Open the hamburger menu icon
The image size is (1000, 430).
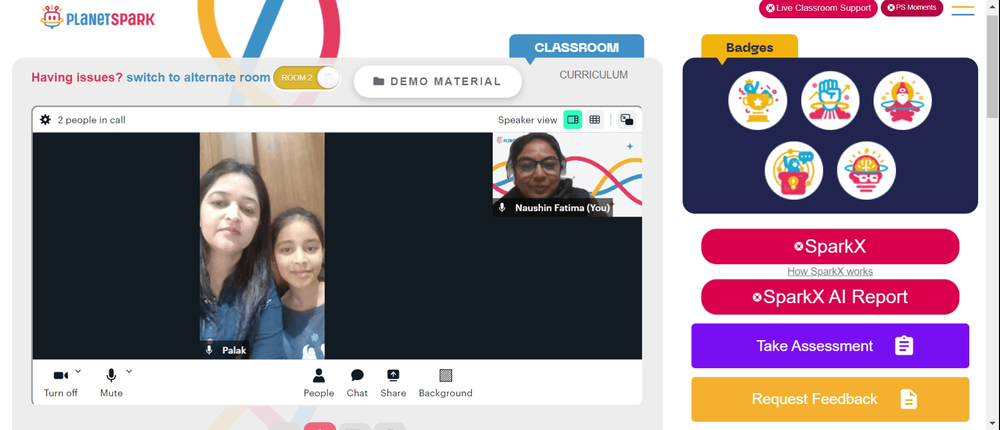point(962,10)
